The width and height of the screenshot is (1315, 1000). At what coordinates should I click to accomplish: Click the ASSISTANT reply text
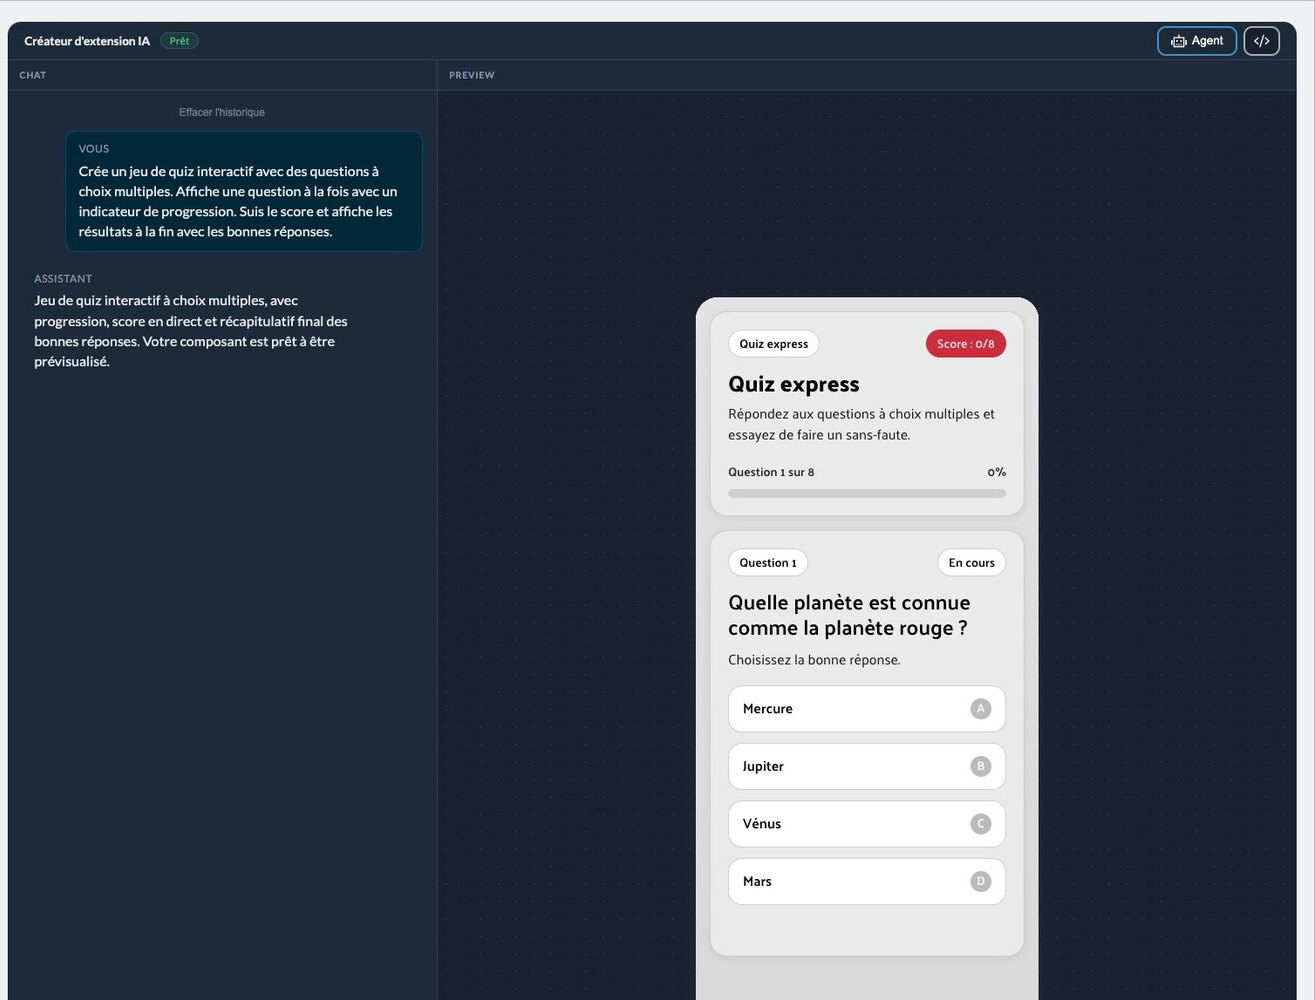(x=191, y=331)
